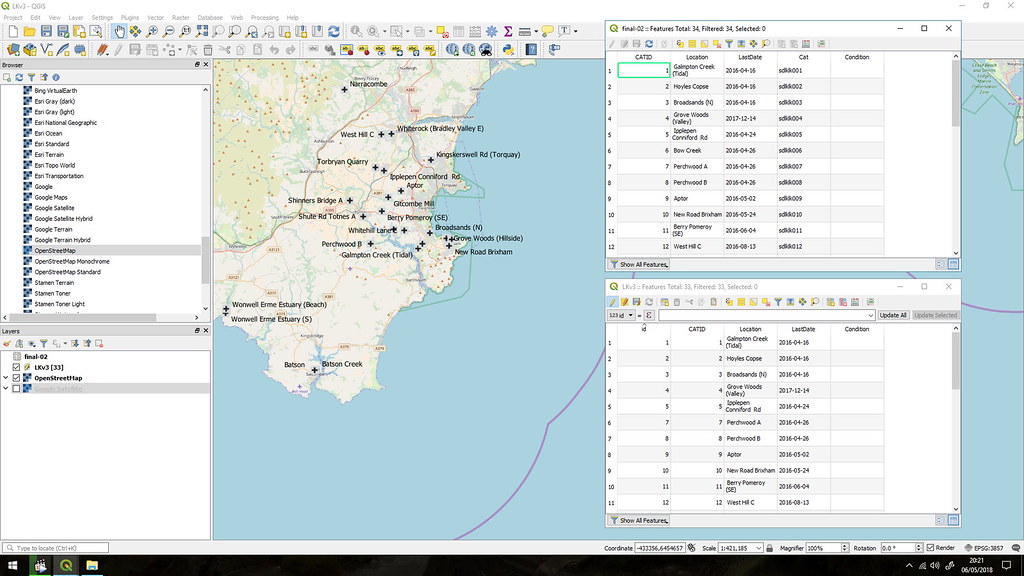Open the Processing menu
1024x576 pixels.
[x=264, y=18]
